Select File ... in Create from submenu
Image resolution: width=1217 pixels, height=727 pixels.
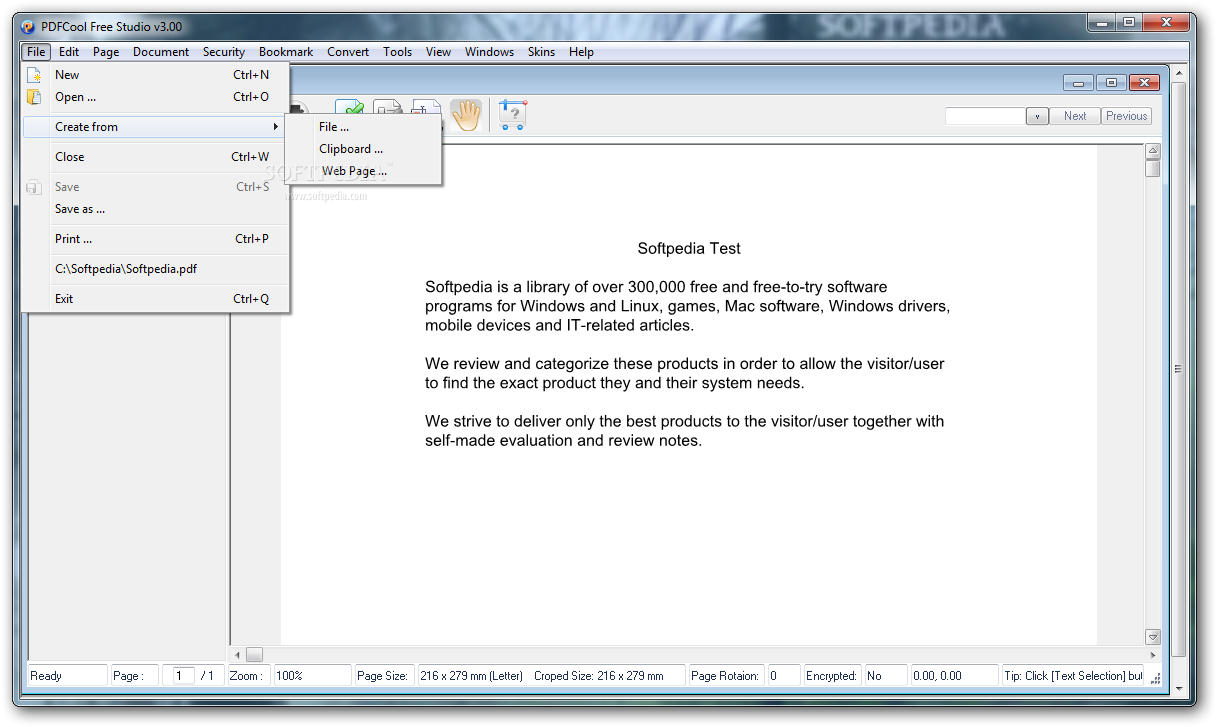click(363, 127)
